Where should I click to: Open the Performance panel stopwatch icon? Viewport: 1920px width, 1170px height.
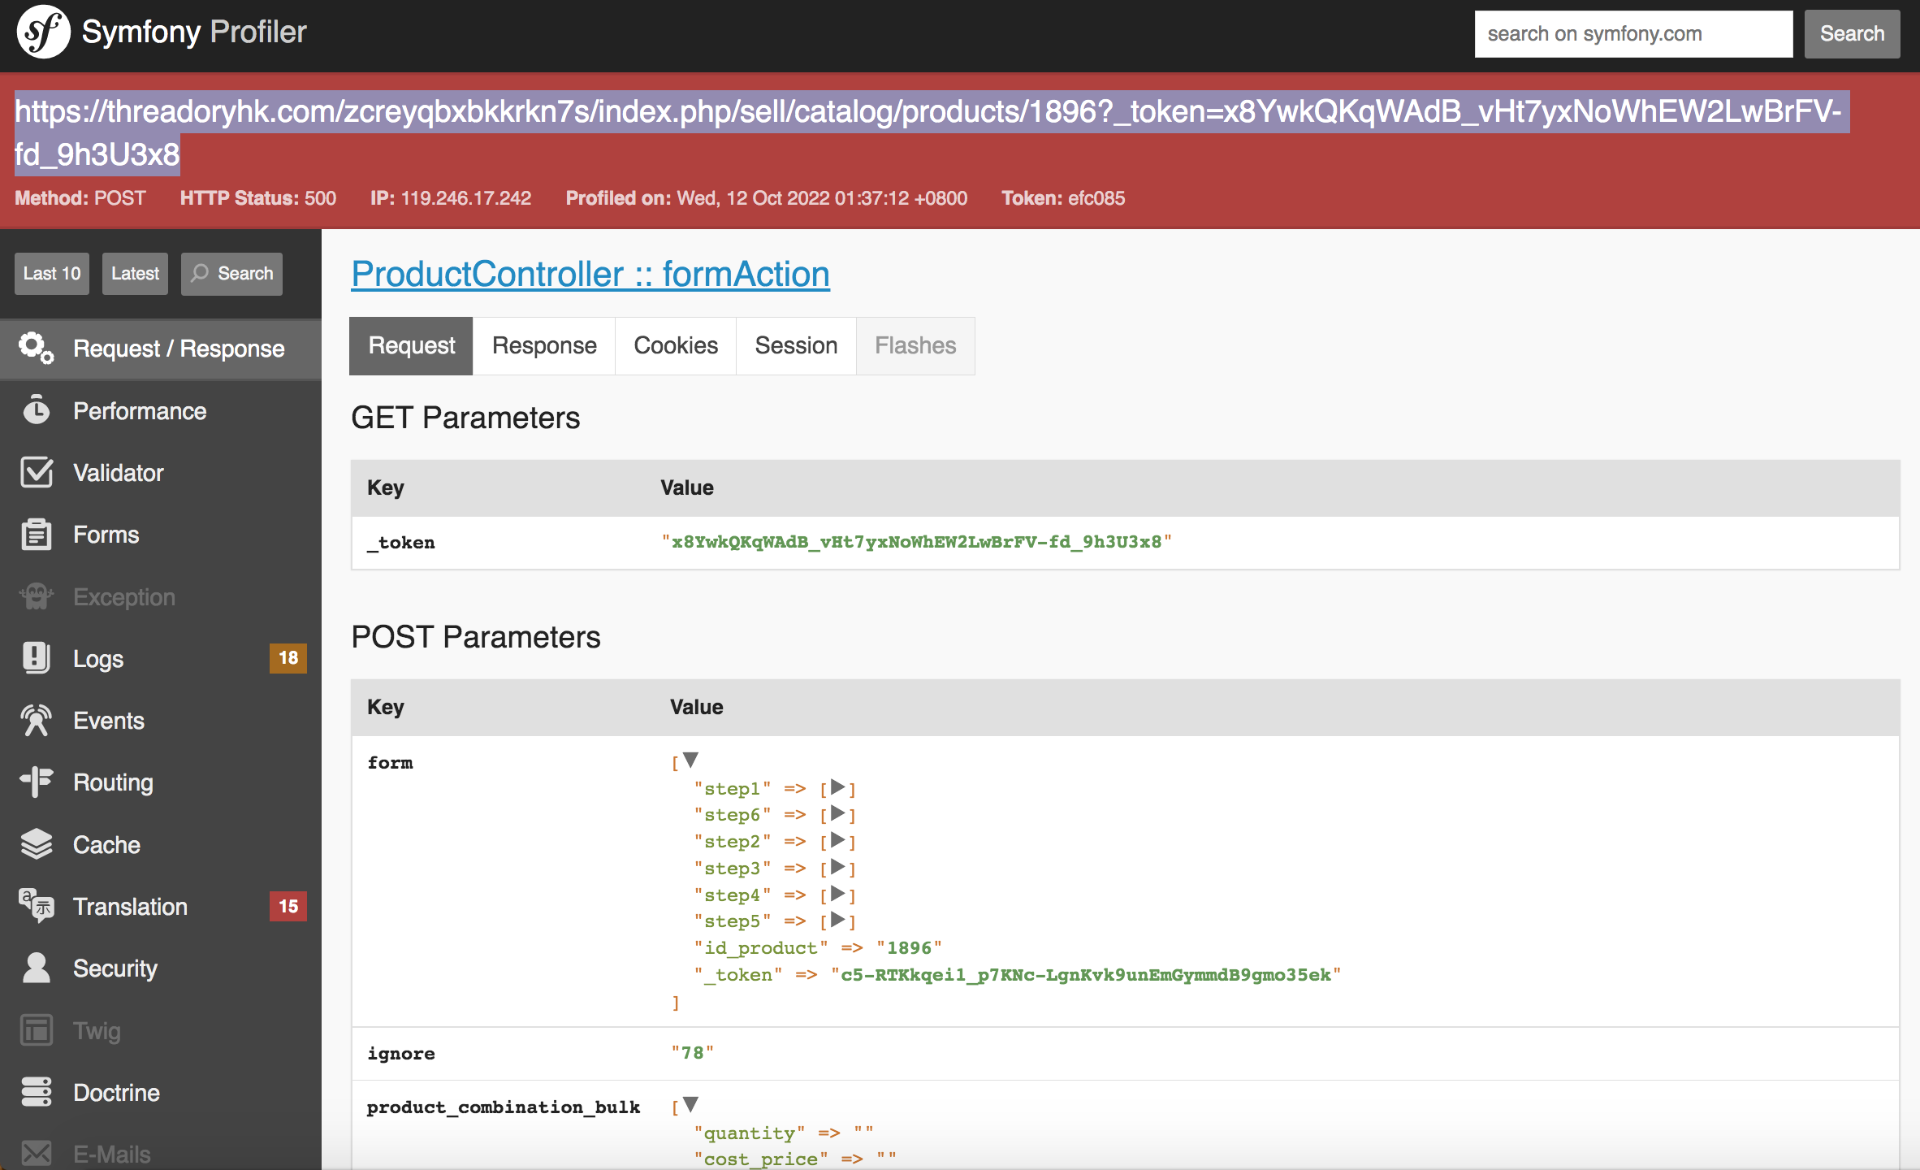coord(37,410)
